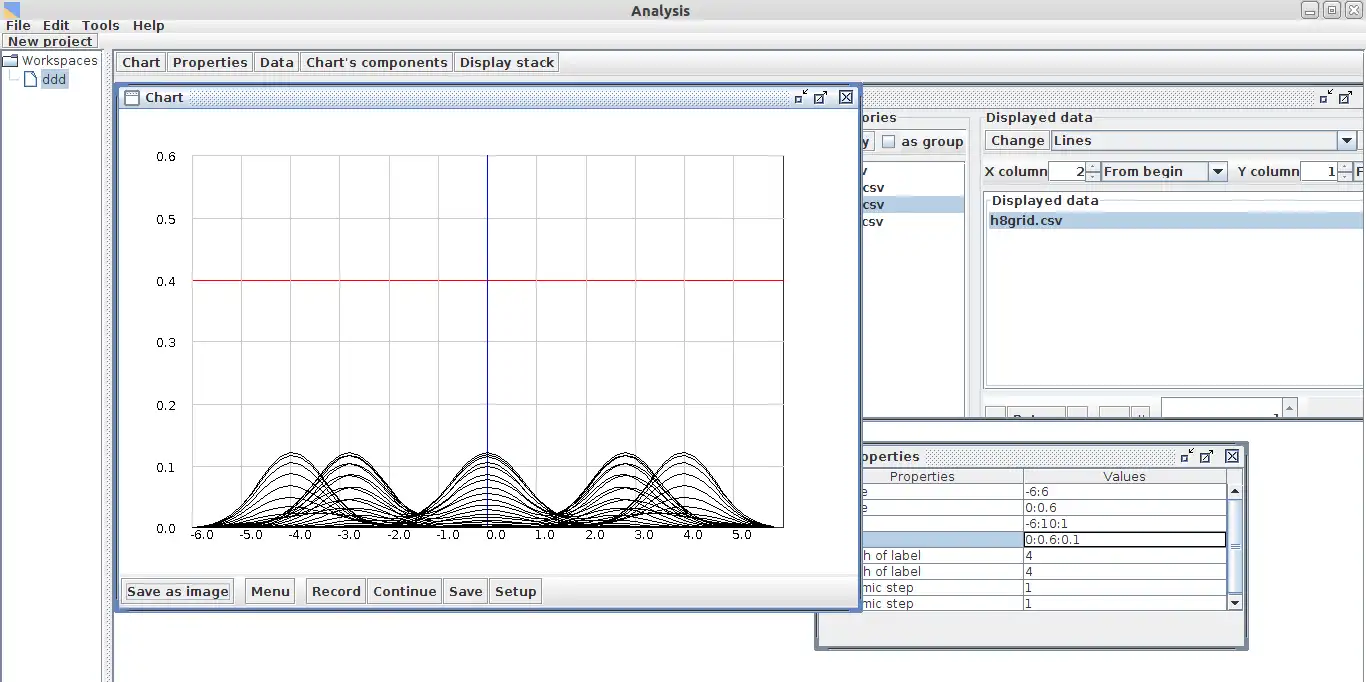Viewport: 1366px width, 682px height.
Task: Decrement the Y column spinner value
Action: point(1343,176)
